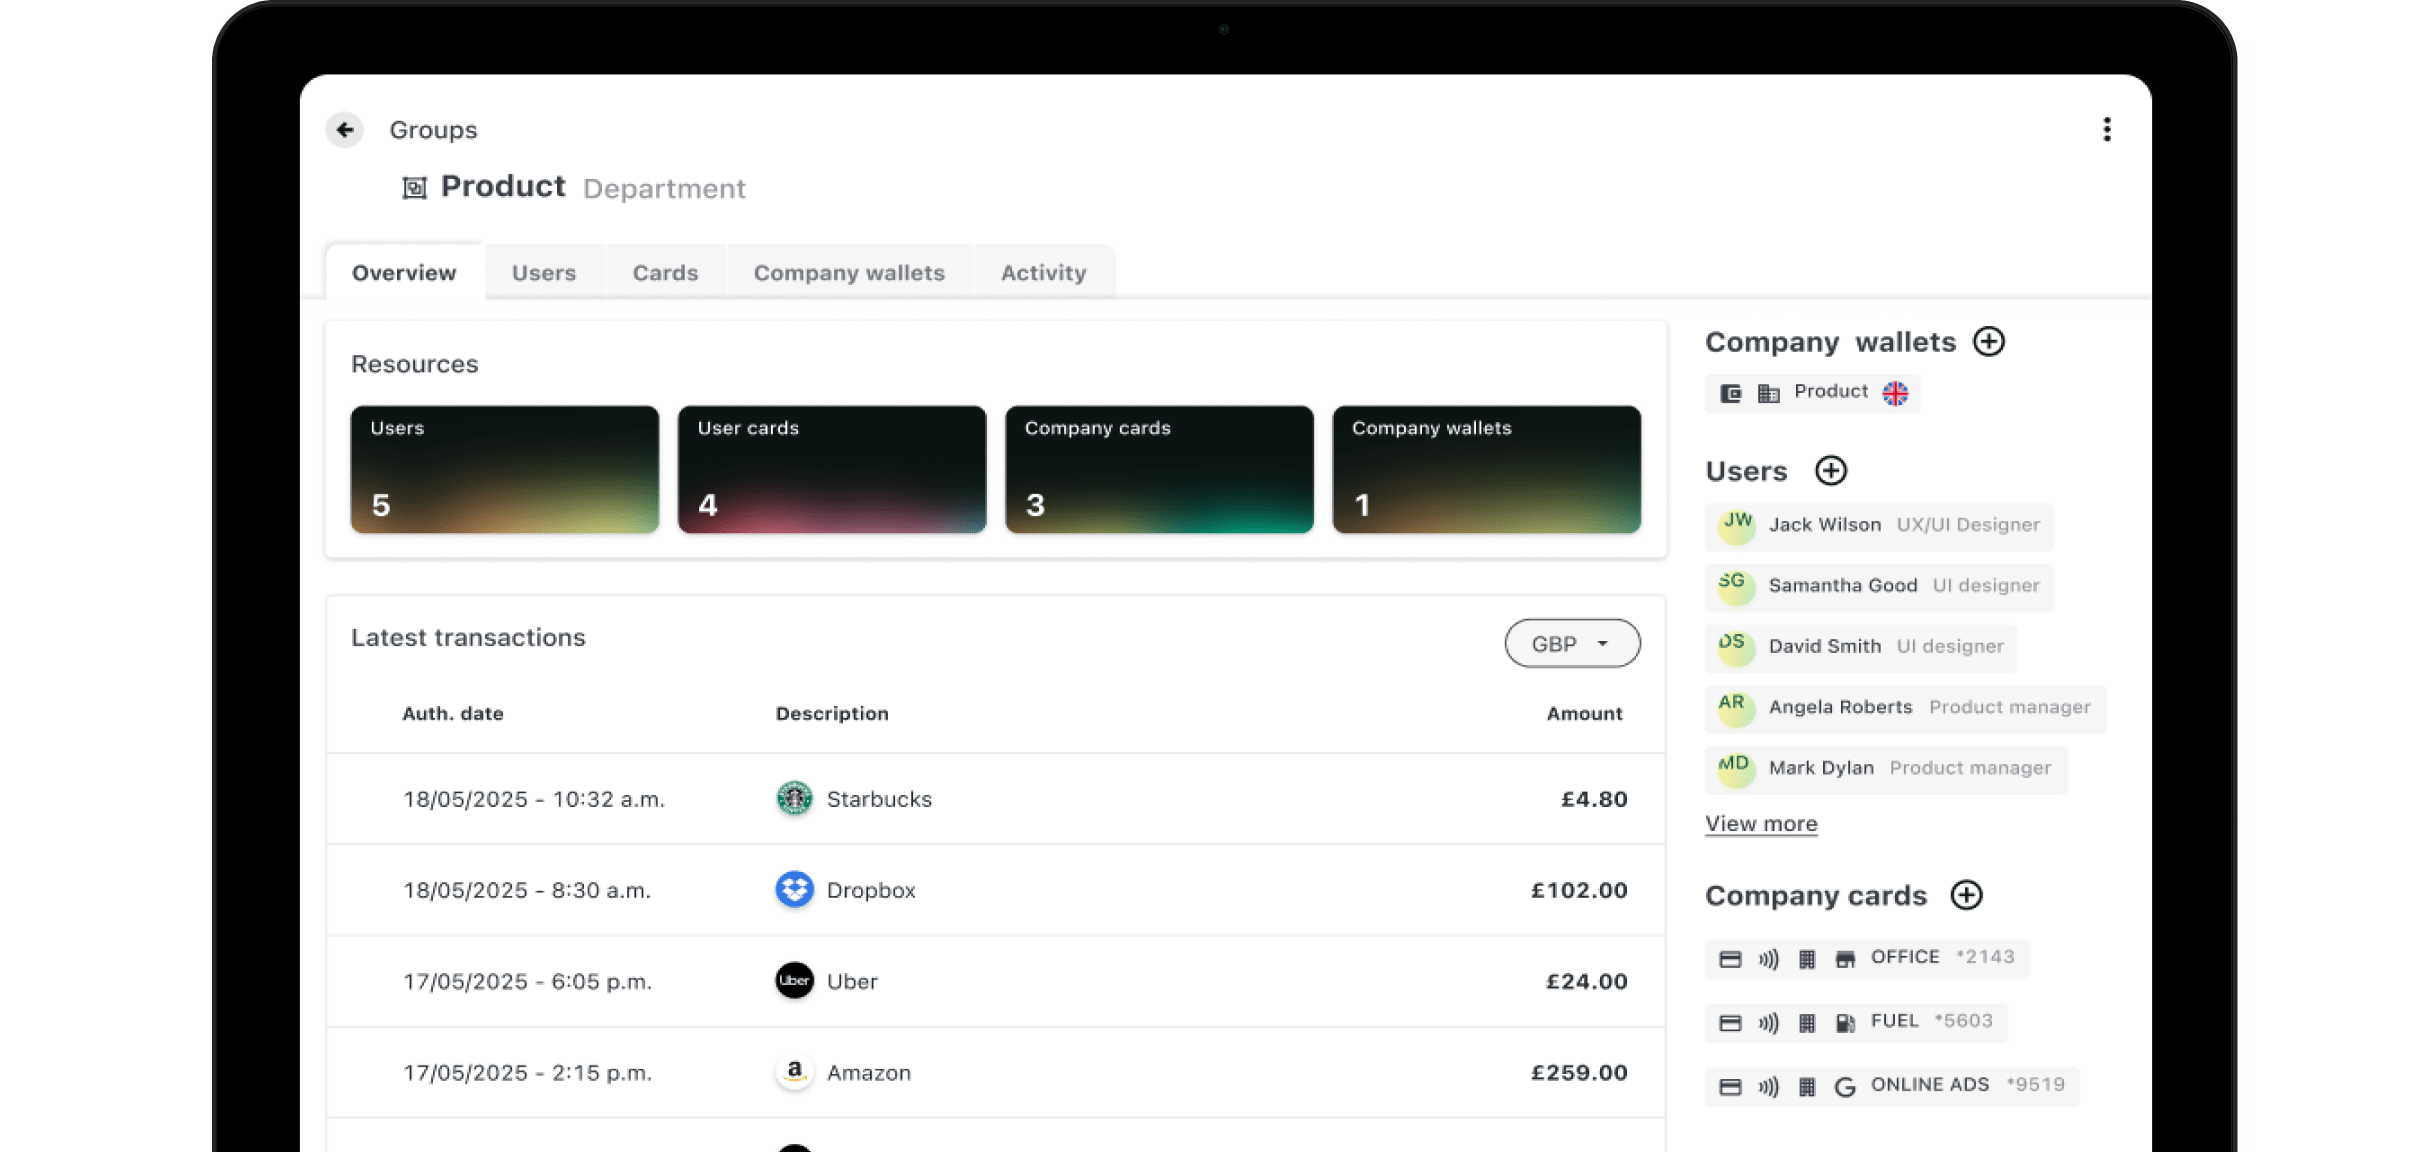The image size is (2432, 1152).
Task: Click View more under Users list
Action: pyautogui.click(x=1761, y=824)
